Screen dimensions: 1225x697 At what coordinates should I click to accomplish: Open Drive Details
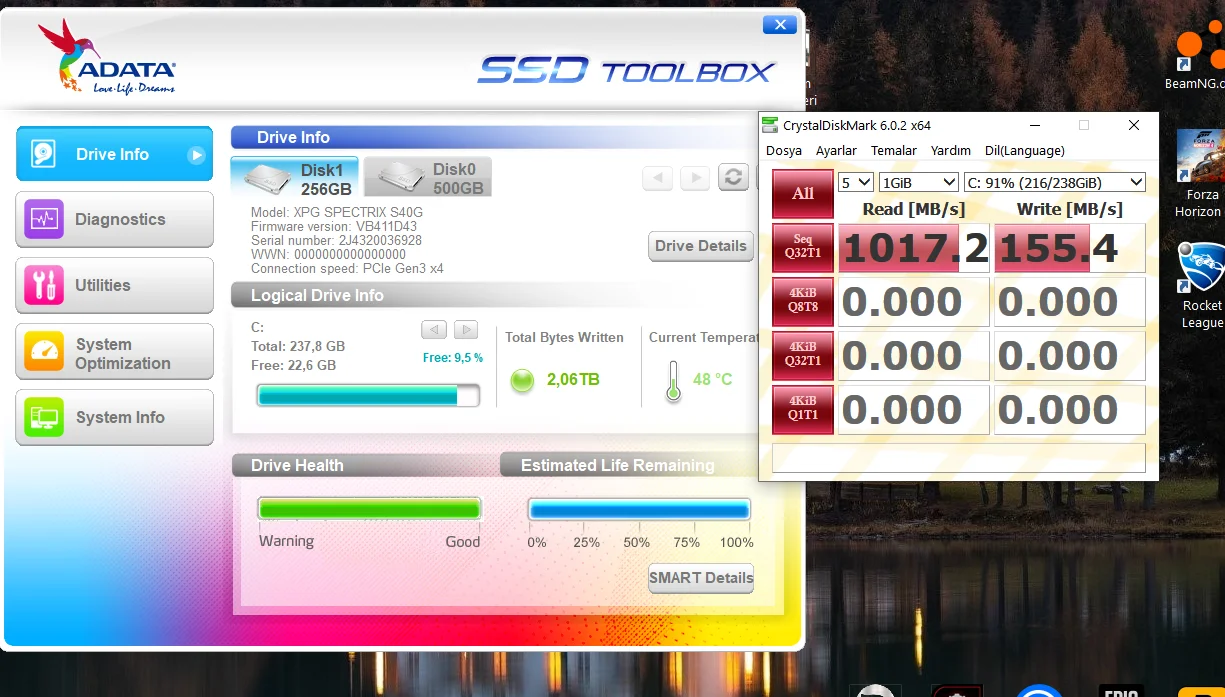(700, 246)
